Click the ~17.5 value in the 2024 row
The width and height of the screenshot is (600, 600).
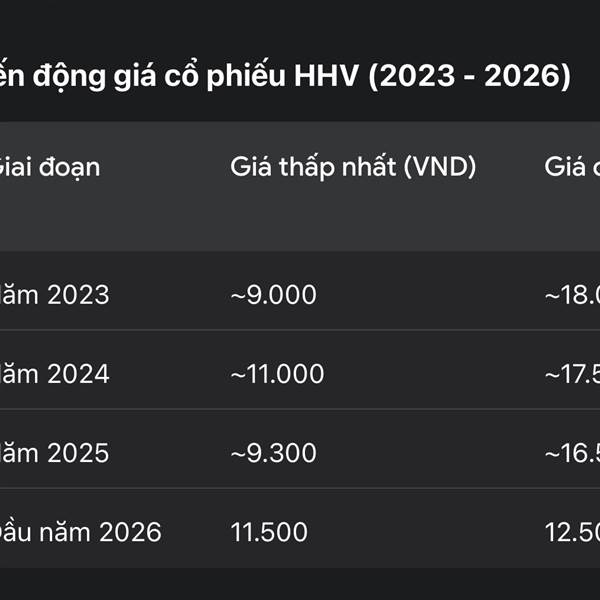coord(572,374)
